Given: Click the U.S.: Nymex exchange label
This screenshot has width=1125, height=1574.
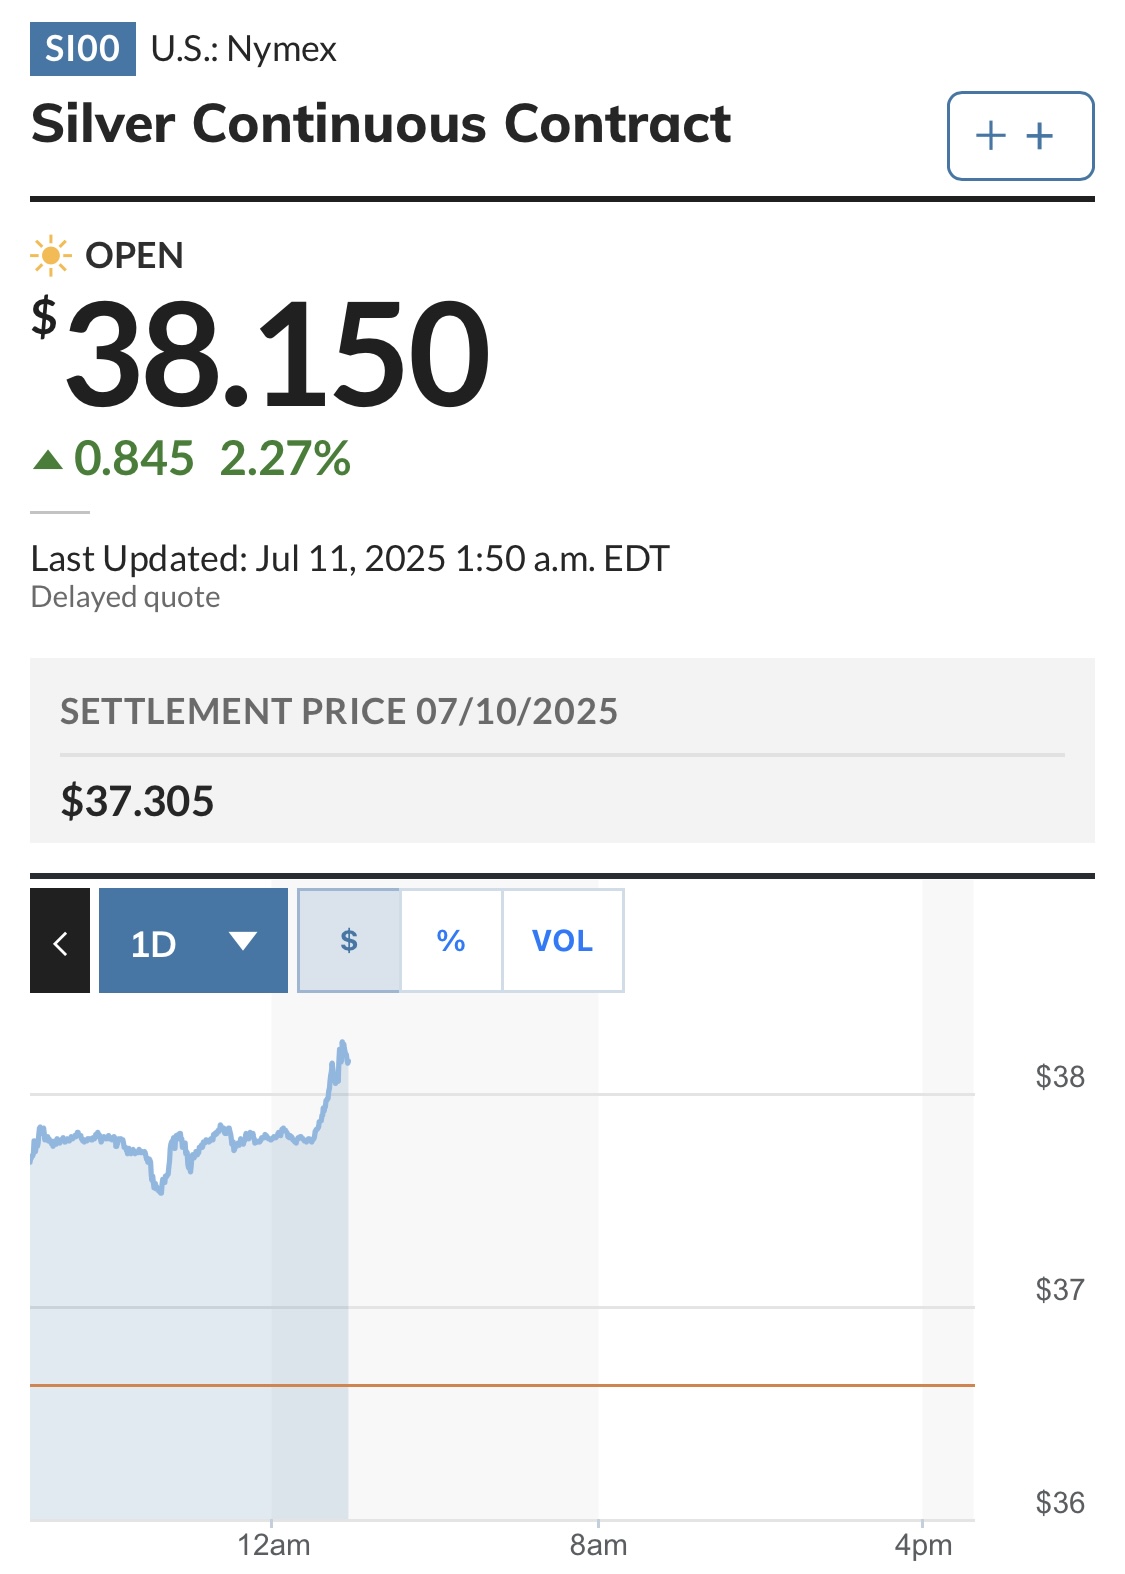Looking at the screenshot, I should (244, 49).
